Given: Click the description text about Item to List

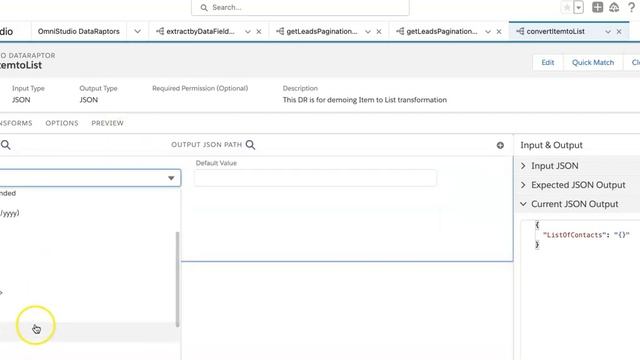Looking at the screenshot, I should point(364,100).
